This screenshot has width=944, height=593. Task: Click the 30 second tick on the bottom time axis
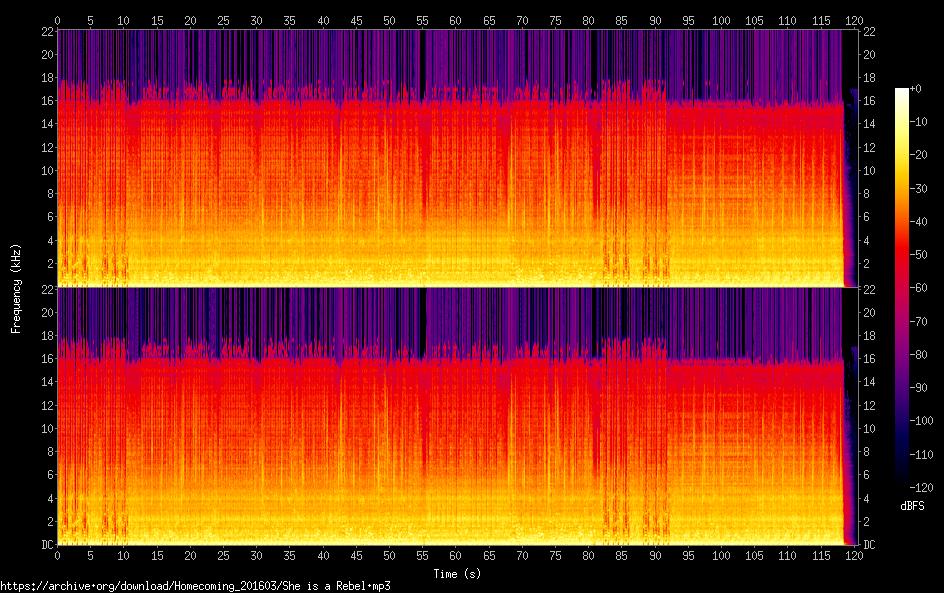point(256,556)
